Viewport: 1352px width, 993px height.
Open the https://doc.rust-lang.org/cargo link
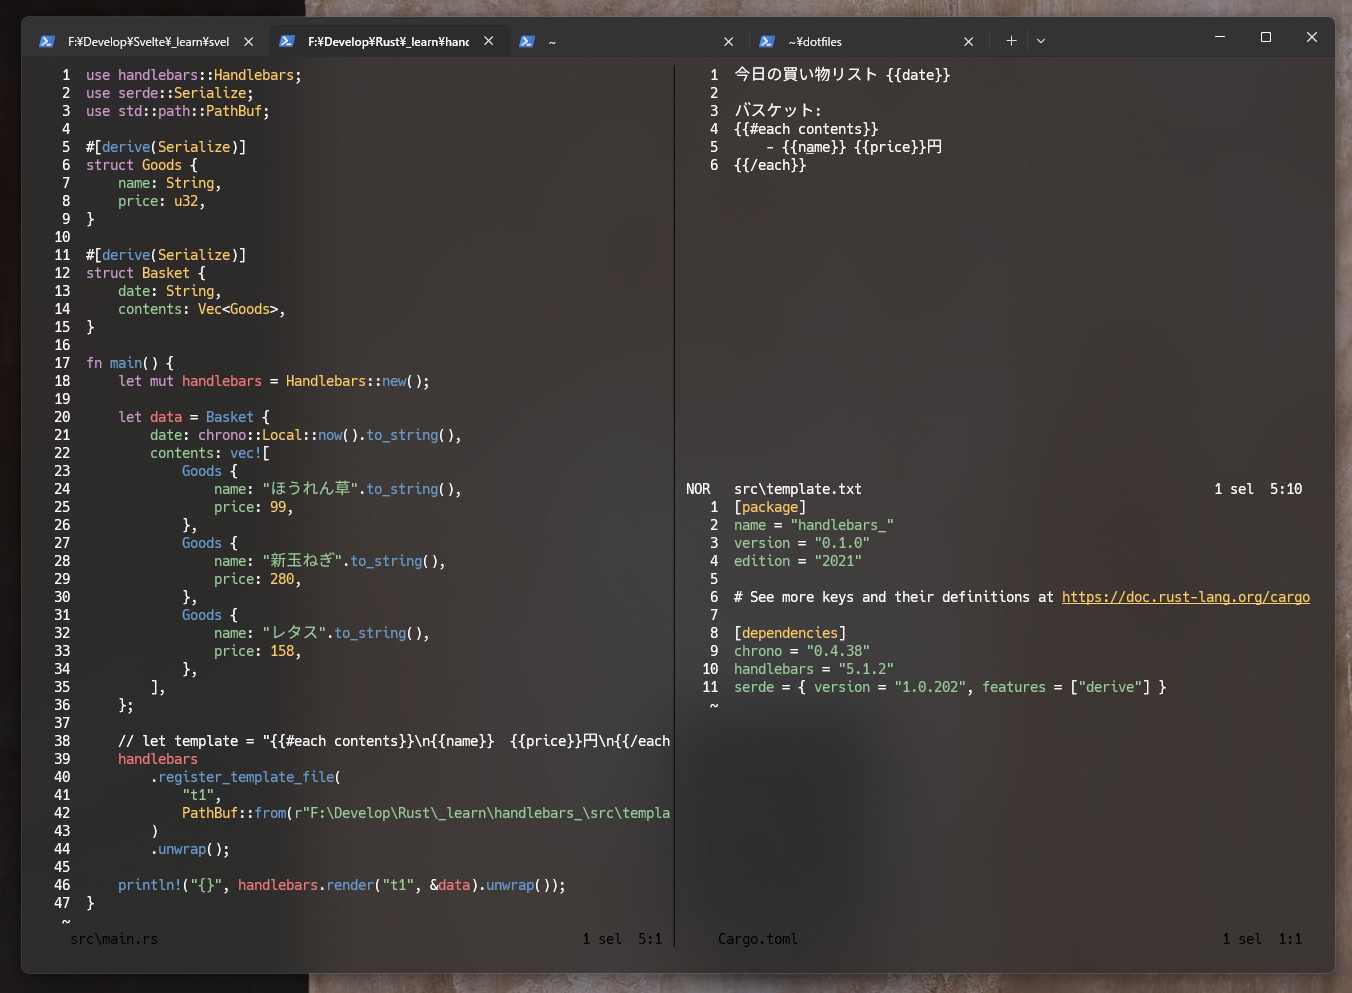pos(1186,597)
